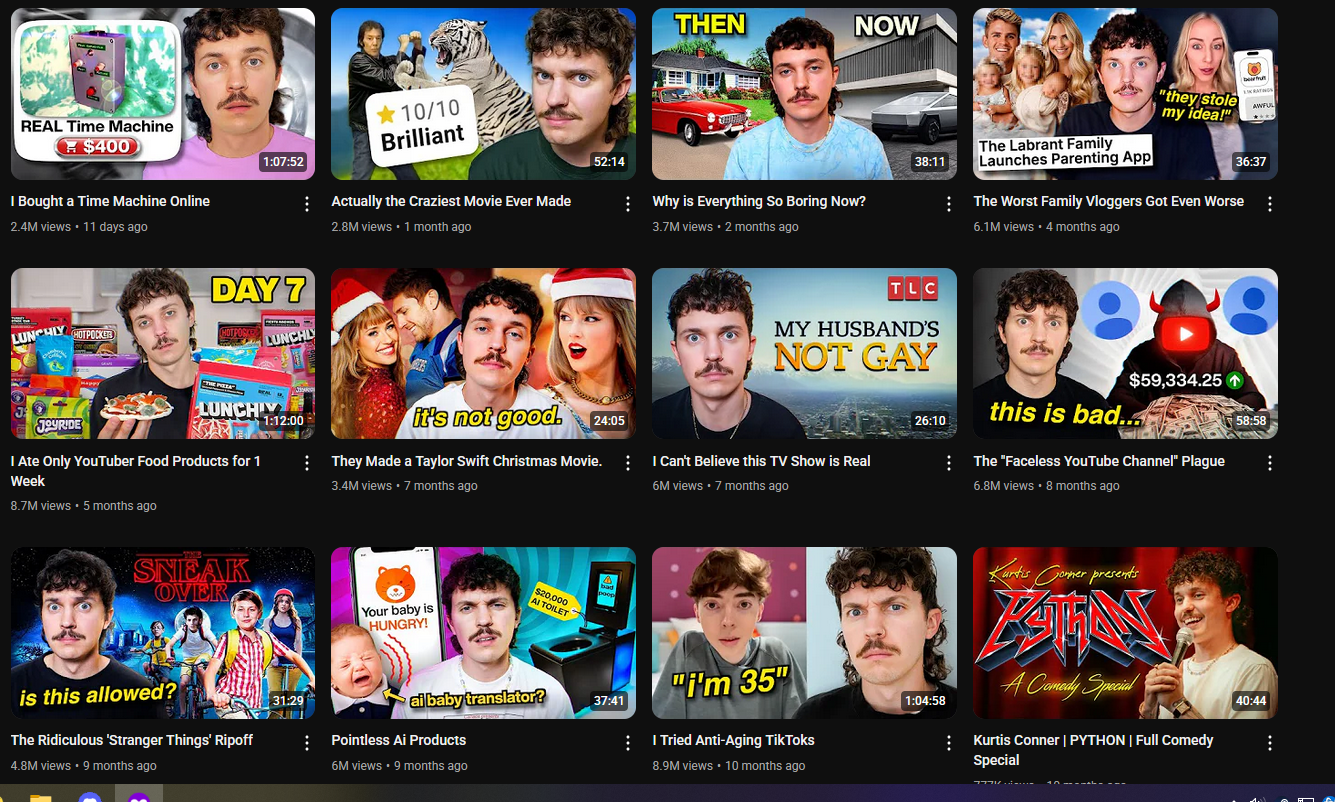Click '6M views • 9 months ago' text
Viewport: 1335px width, 802px height.
[x=400, y=766]
